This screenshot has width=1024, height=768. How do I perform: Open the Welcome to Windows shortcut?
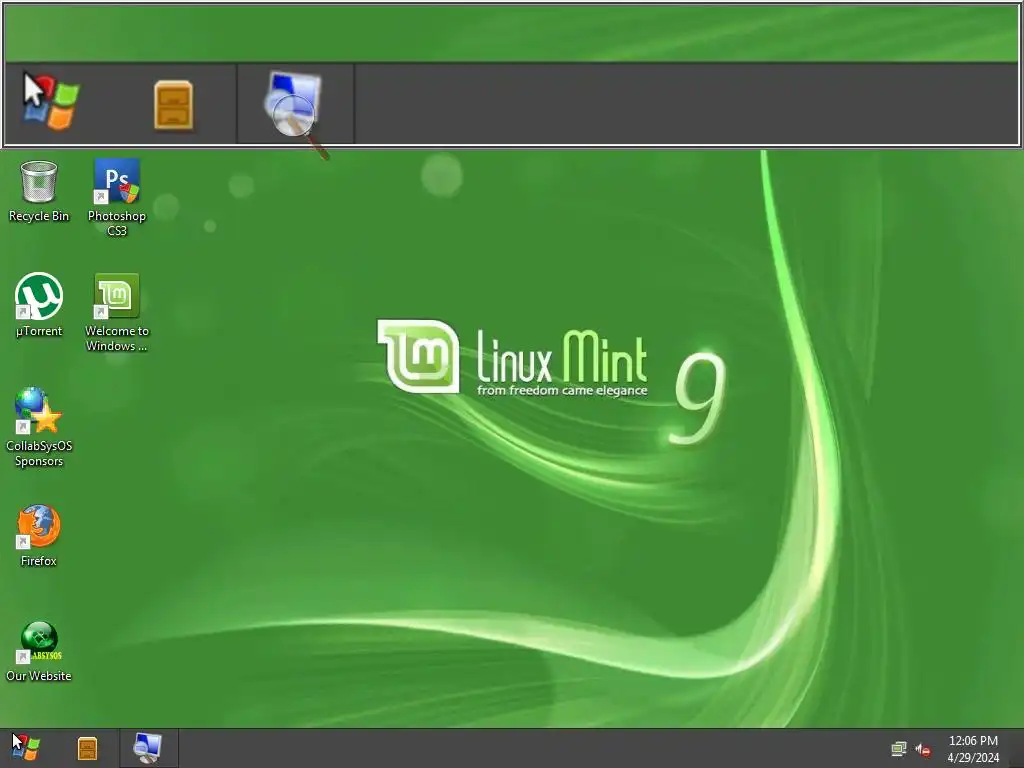pyautogui.click(x=117, y=312)
